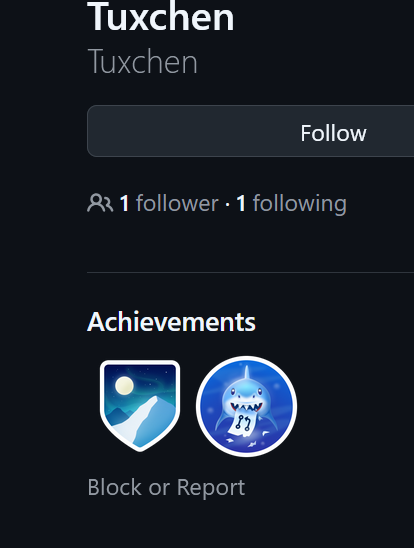Select Block or Report link
414x548 pixels.
tap(166, 487)
